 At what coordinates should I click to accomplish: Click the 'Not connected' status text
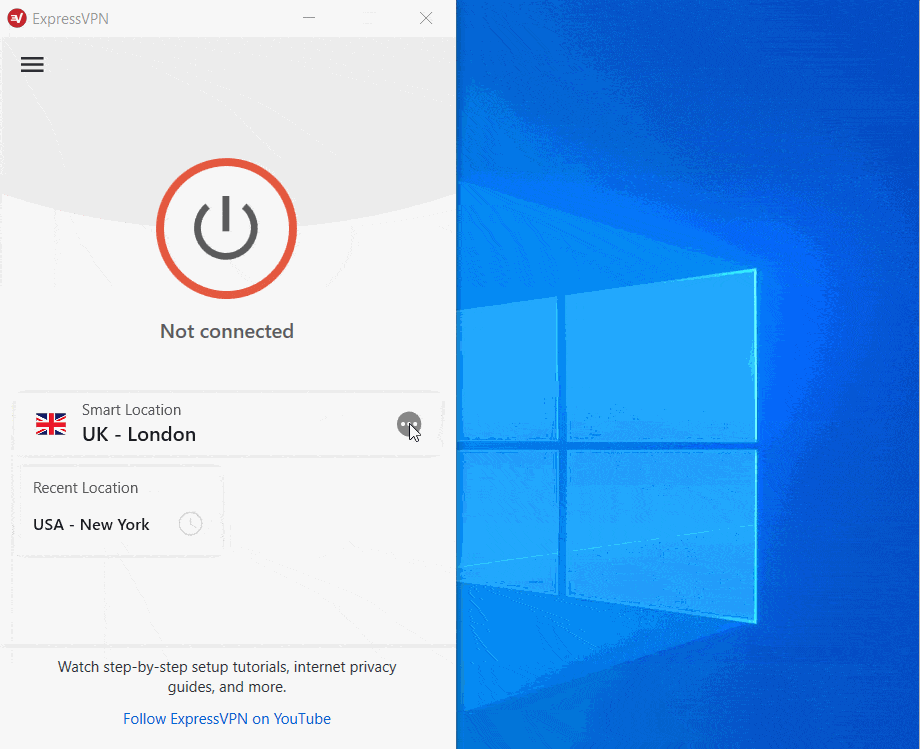coord(227,331)
